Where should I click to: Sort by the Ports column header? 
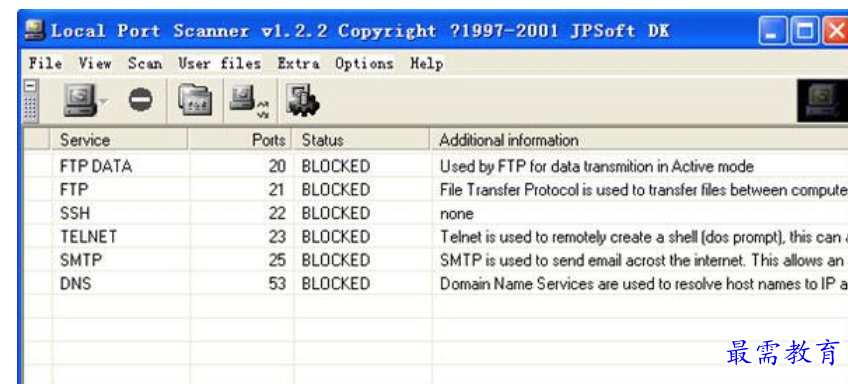coord(241,140)
